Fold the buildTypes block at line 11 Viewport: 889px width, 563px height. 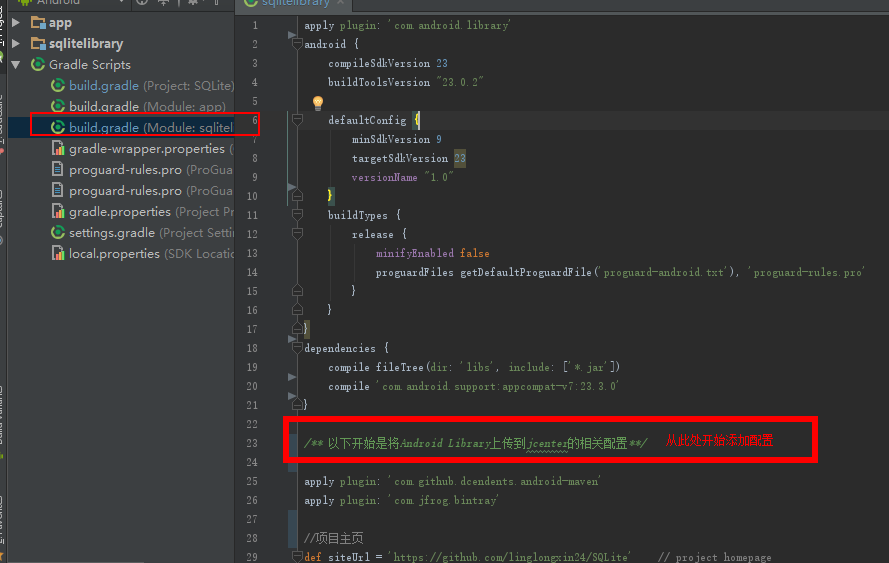pyautogui.click(x=297, y=214)
